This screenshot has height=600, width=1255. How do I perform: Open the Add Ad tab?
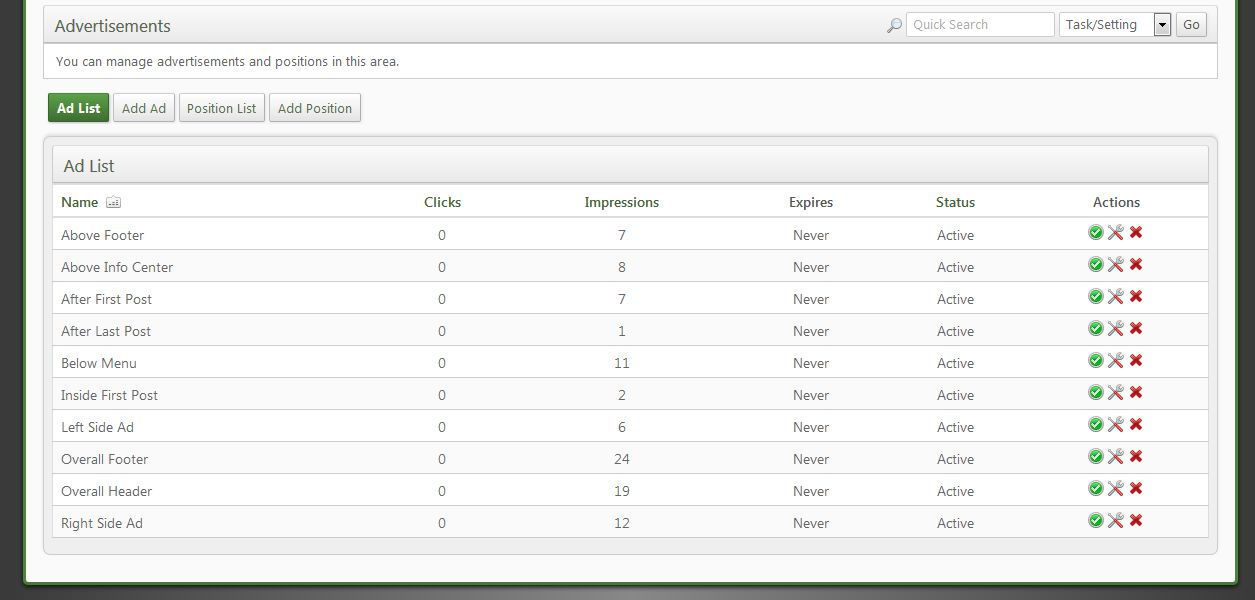coord(144,108)
